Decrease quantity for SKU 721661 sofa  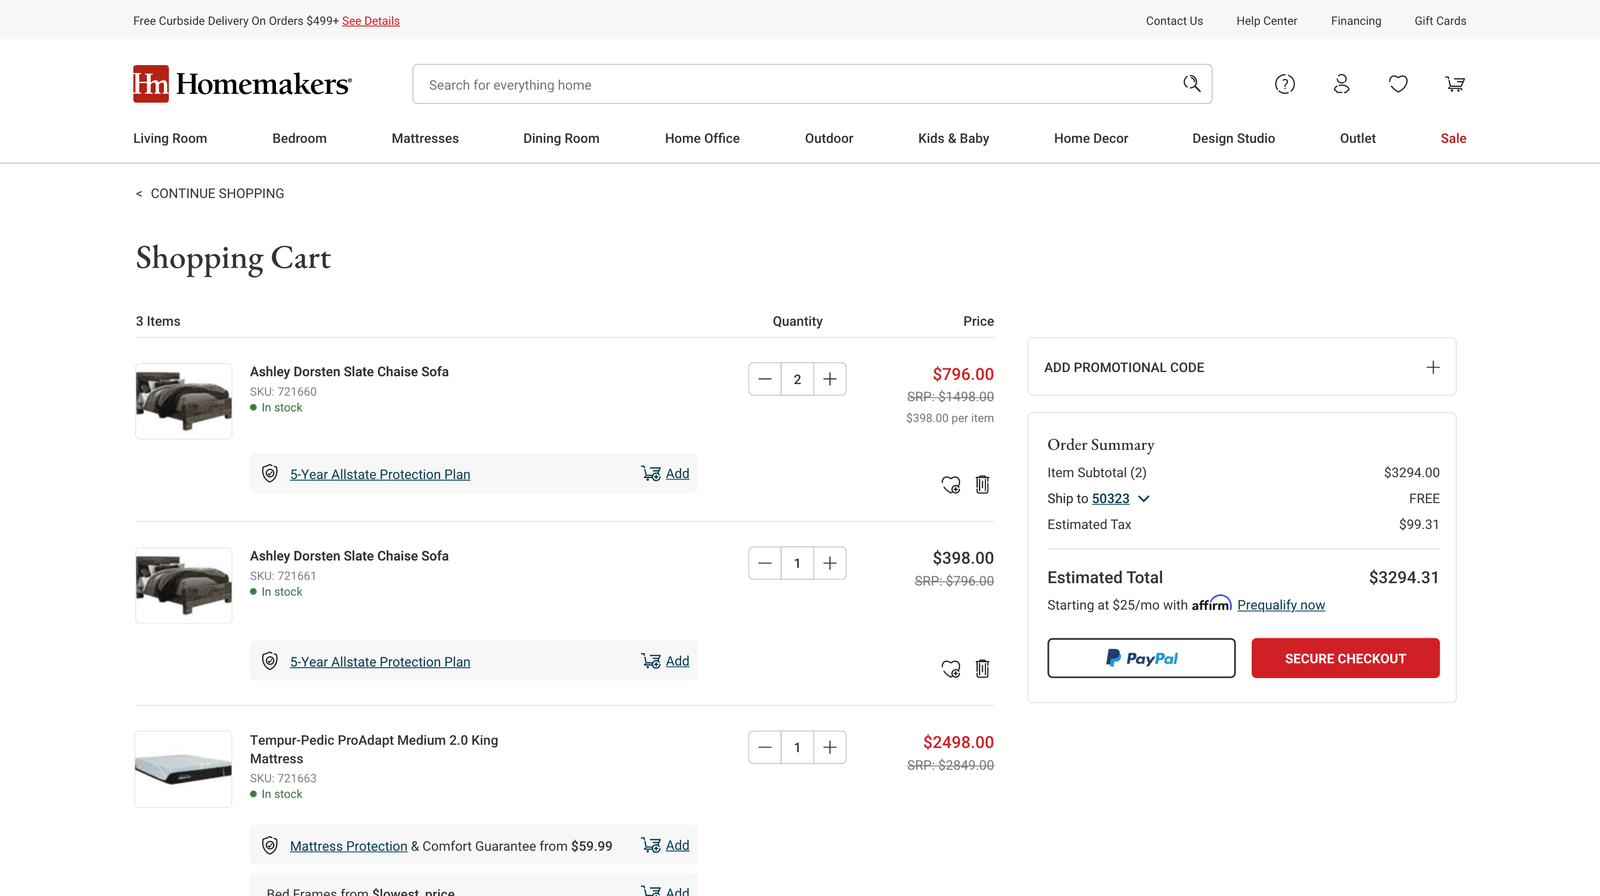(765, 563)
